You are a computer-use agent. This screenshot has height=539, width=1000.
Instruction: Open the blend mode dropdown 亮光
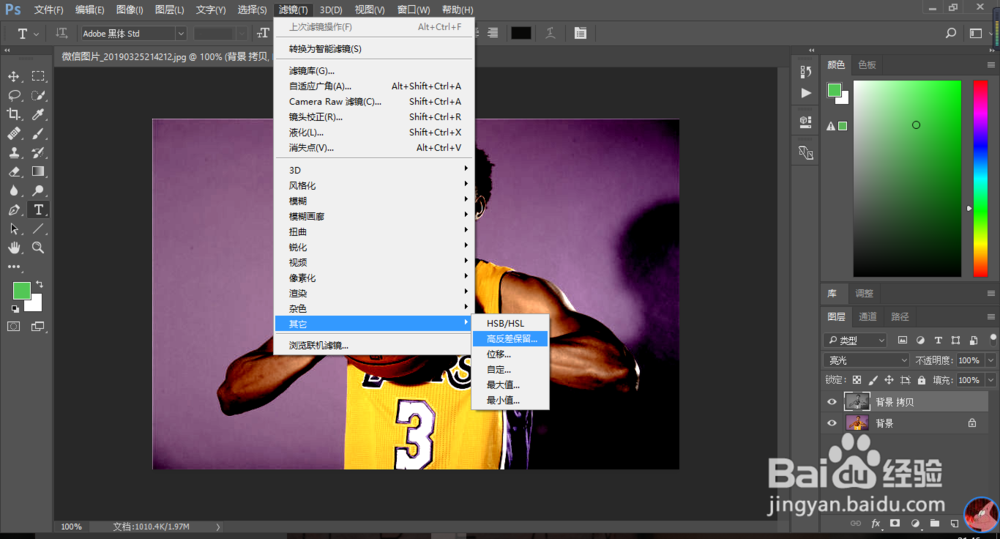tap(867, 360)
